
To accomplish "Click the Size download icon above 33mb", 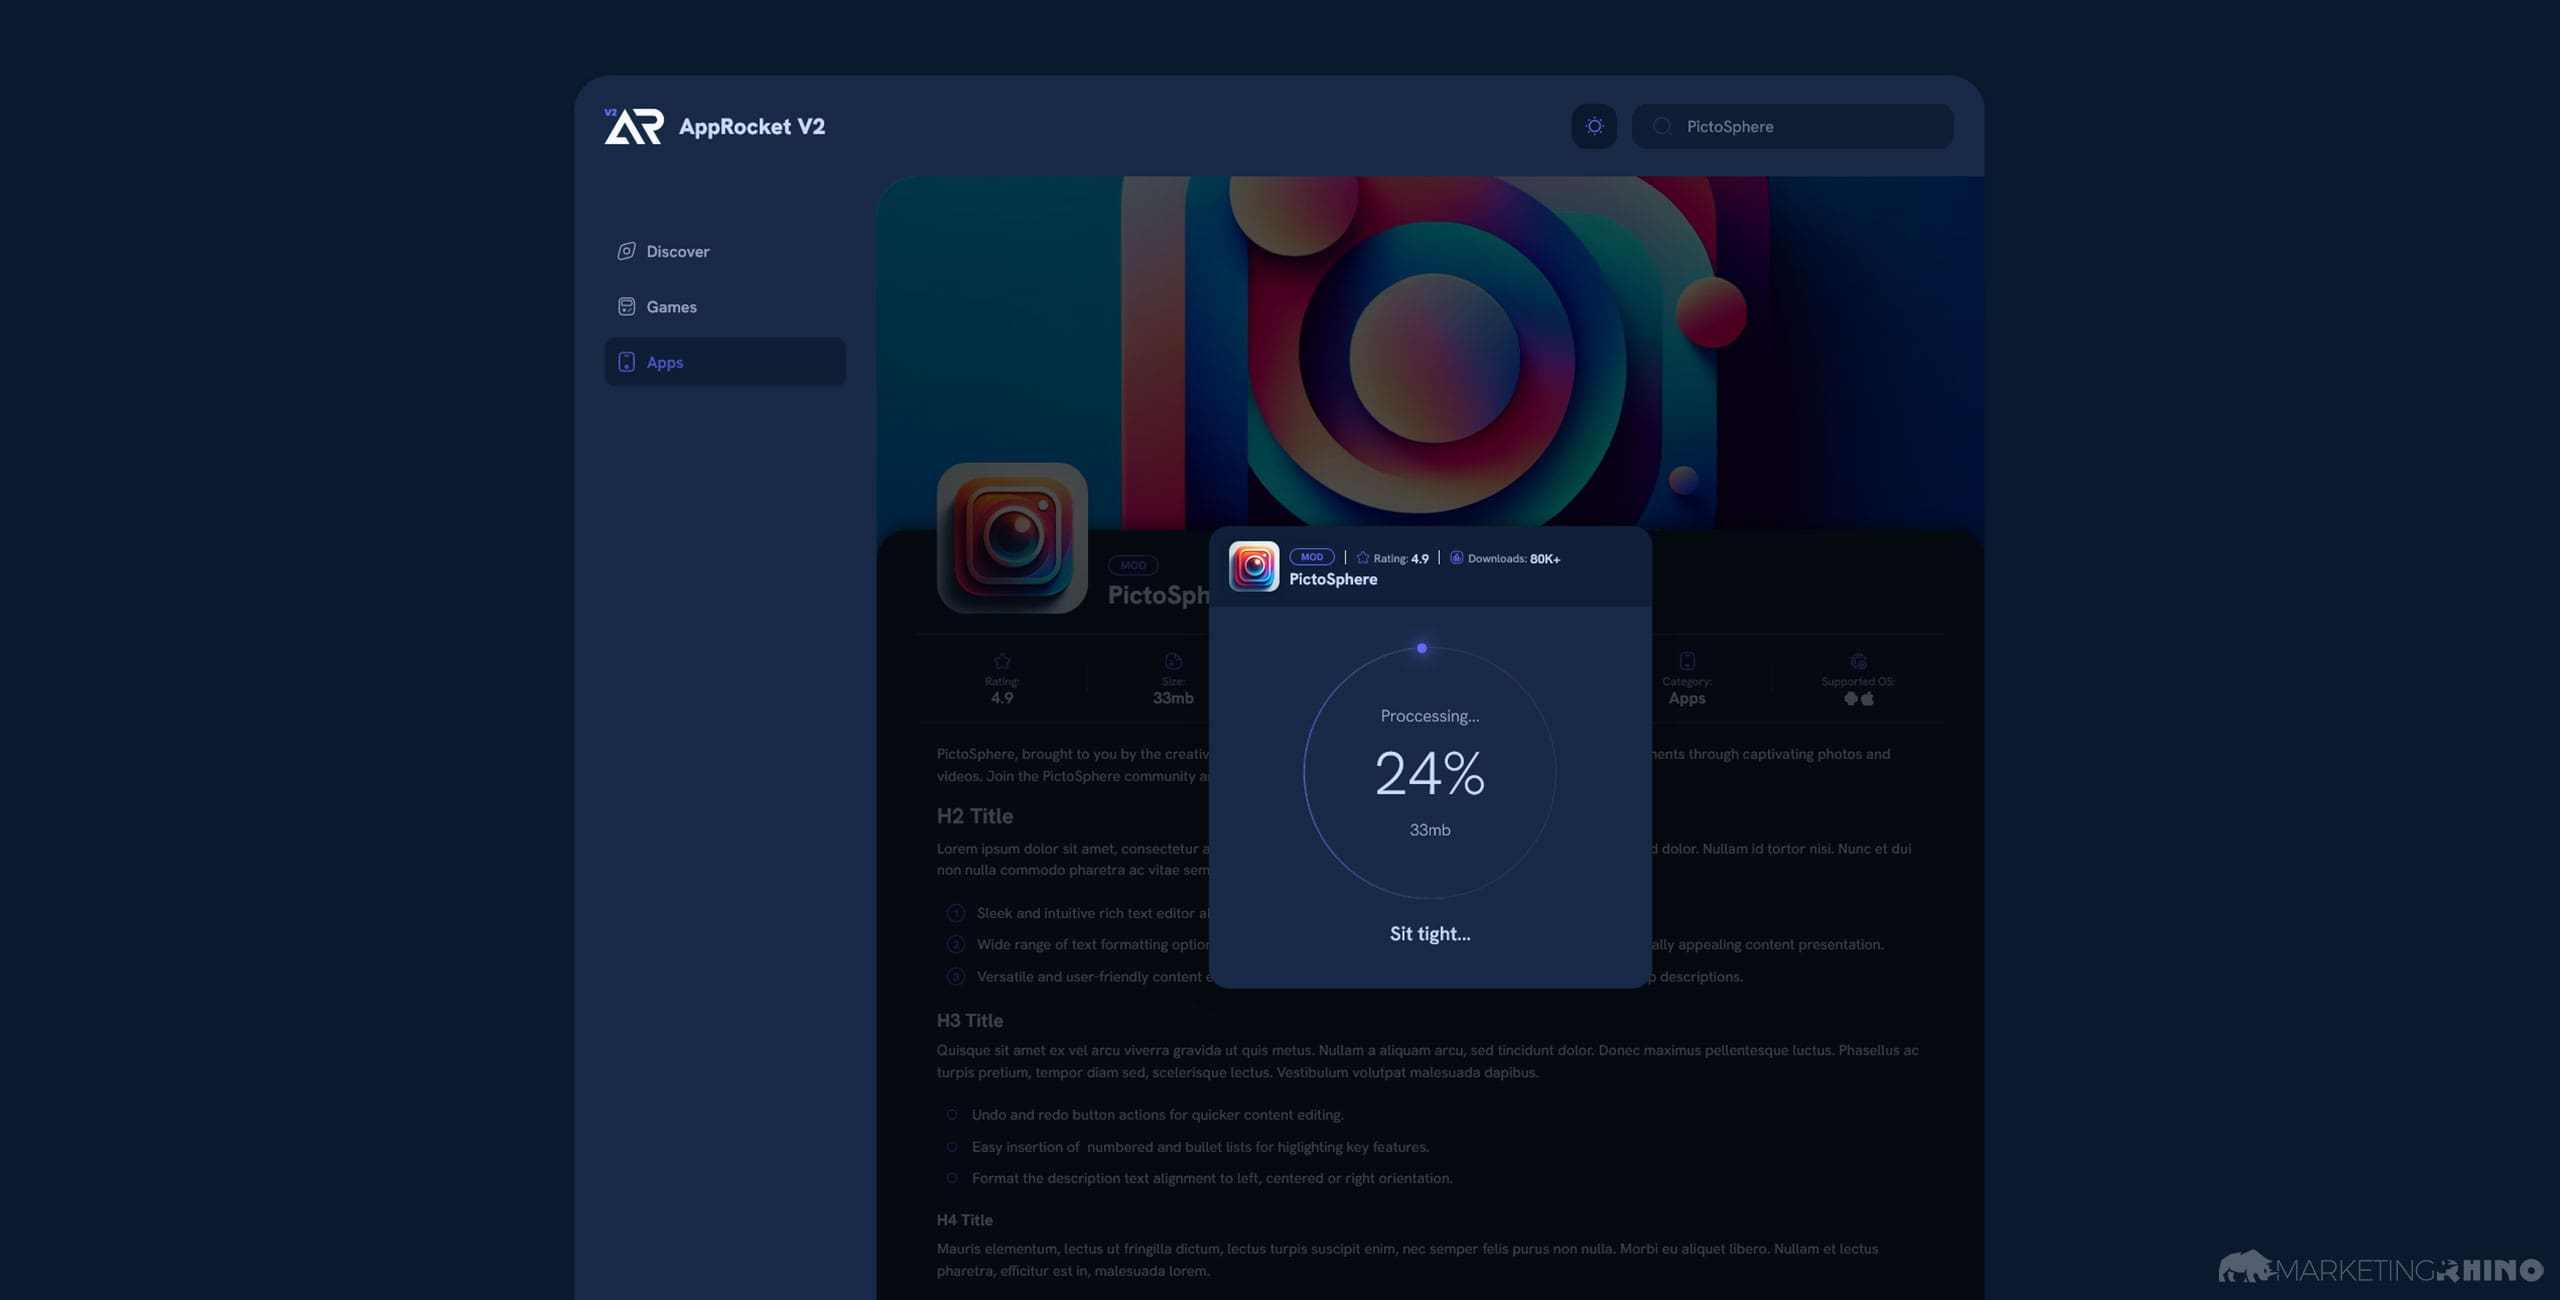I will click(1172, 660).
